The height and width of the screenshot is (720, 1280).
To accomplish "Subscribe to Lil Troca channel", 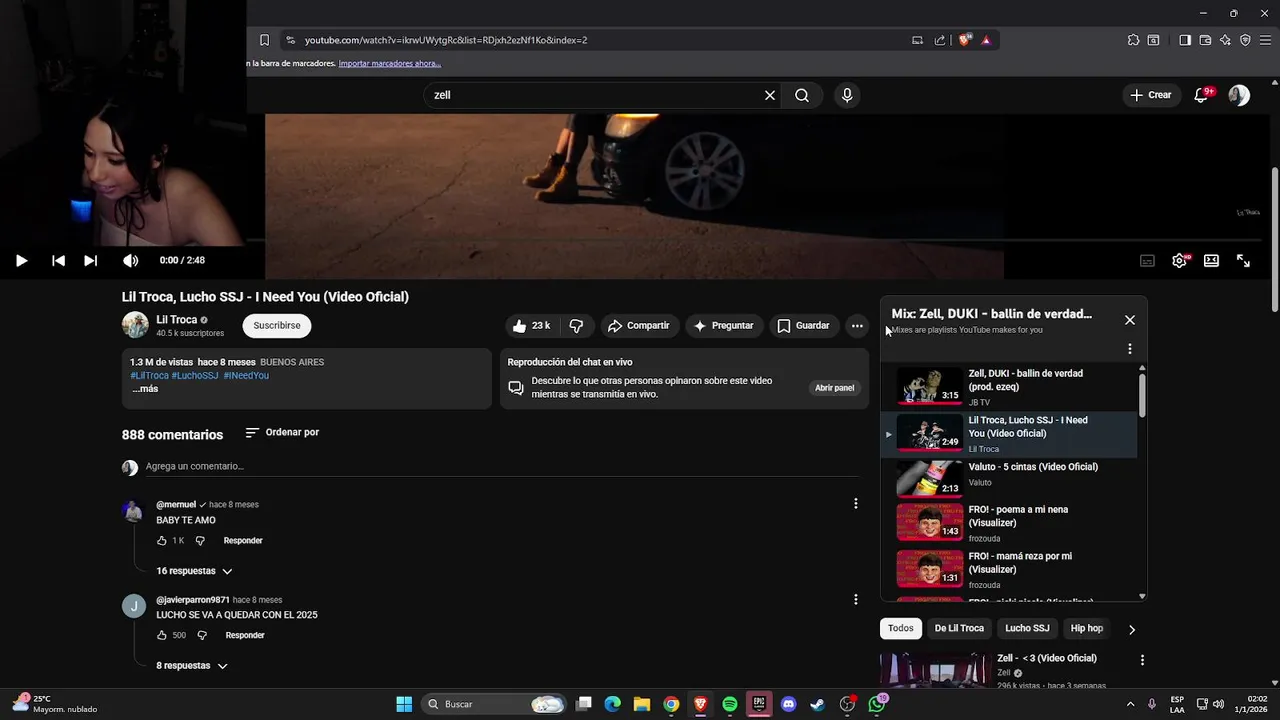I will point(277,325).
